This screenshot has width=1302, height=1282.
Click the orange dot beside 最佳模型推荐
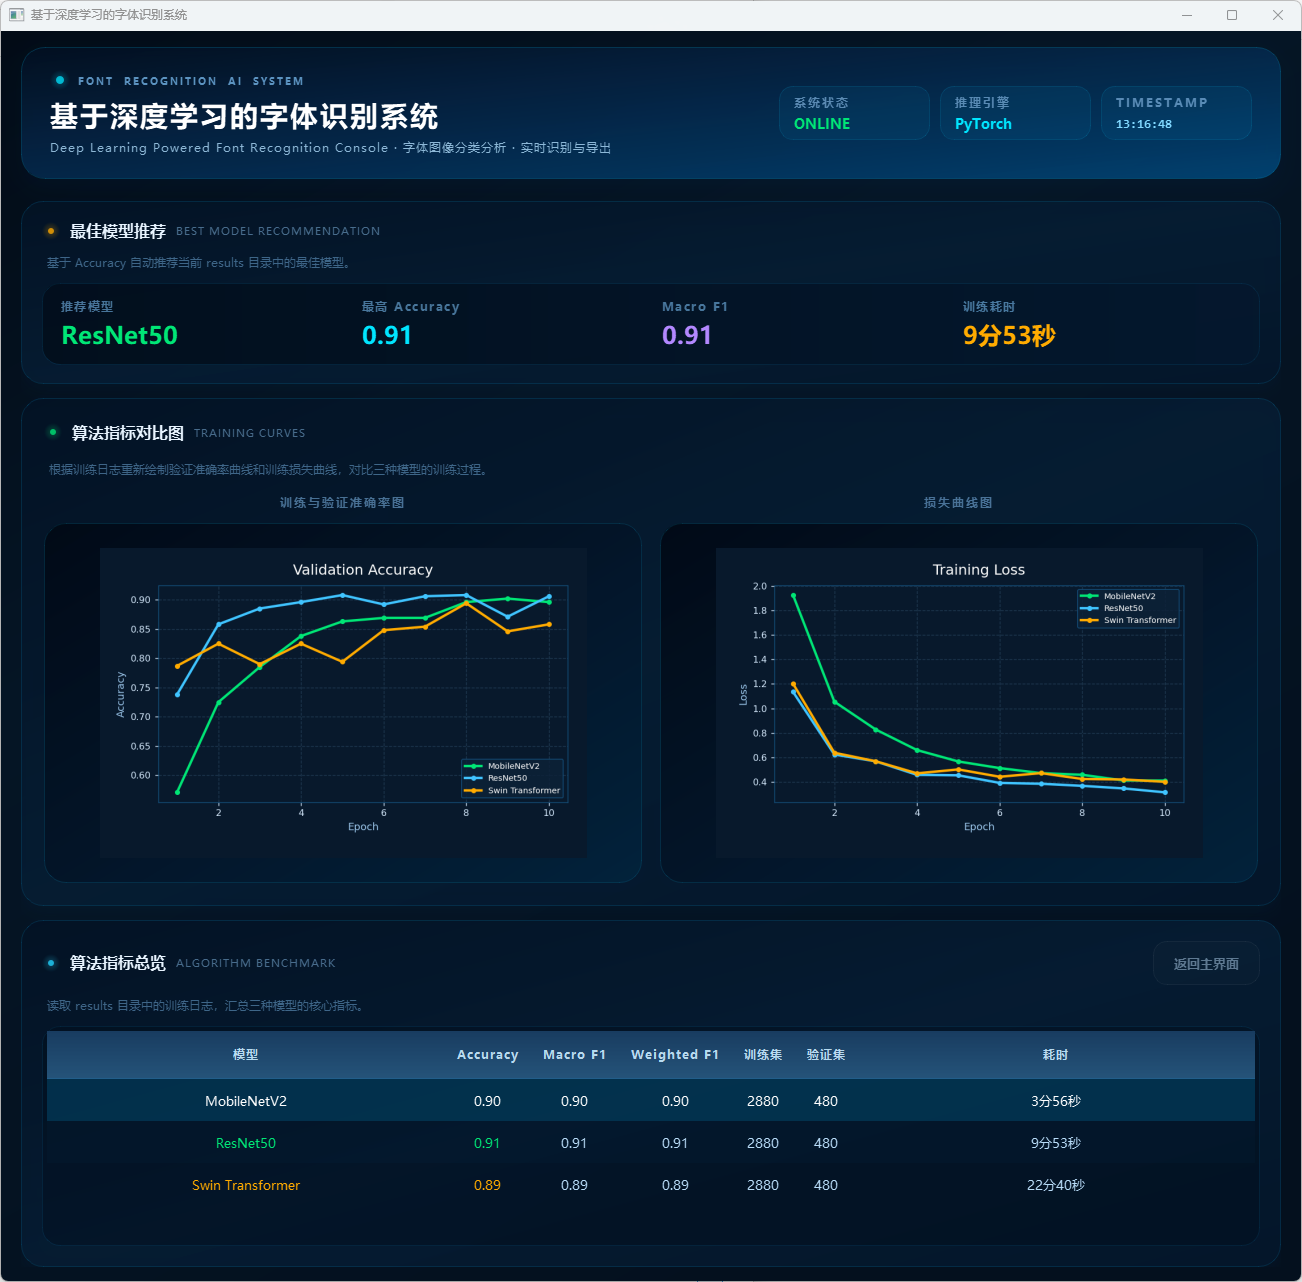coord(51,231)
